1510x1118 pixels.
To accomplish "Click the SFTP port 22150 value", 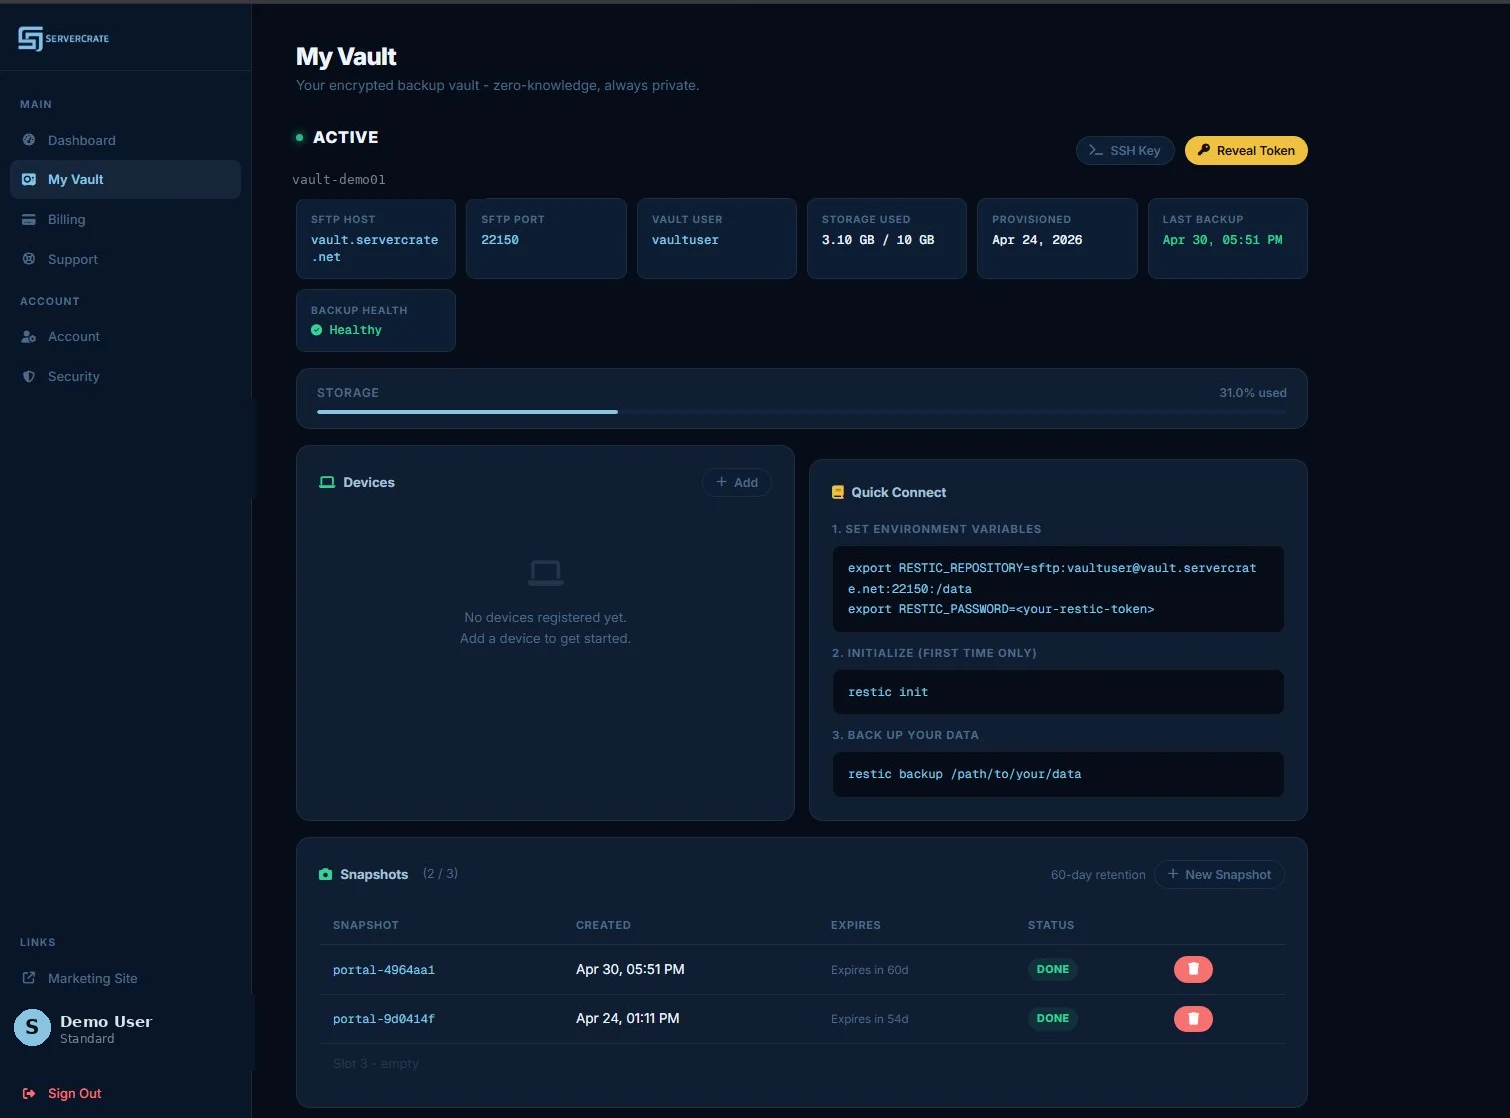I will [x=500, y=240].
